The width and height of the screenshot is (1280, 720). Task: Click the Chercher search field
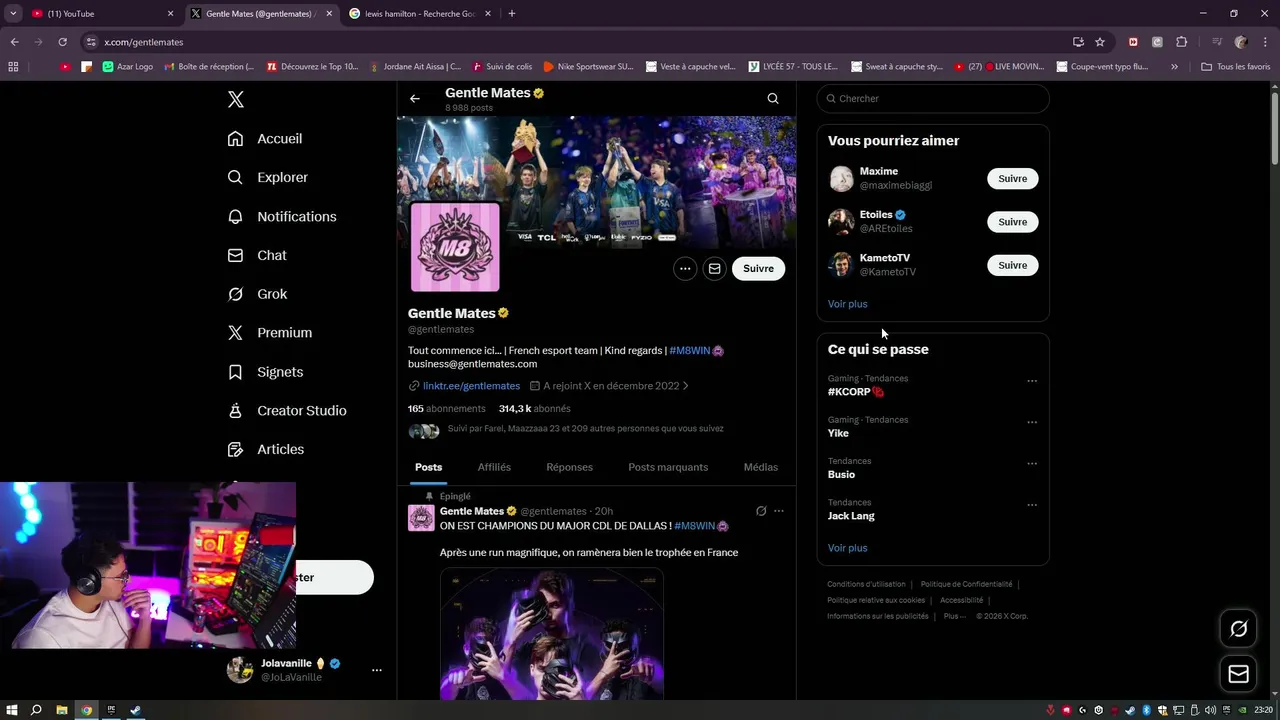(933, 99)
